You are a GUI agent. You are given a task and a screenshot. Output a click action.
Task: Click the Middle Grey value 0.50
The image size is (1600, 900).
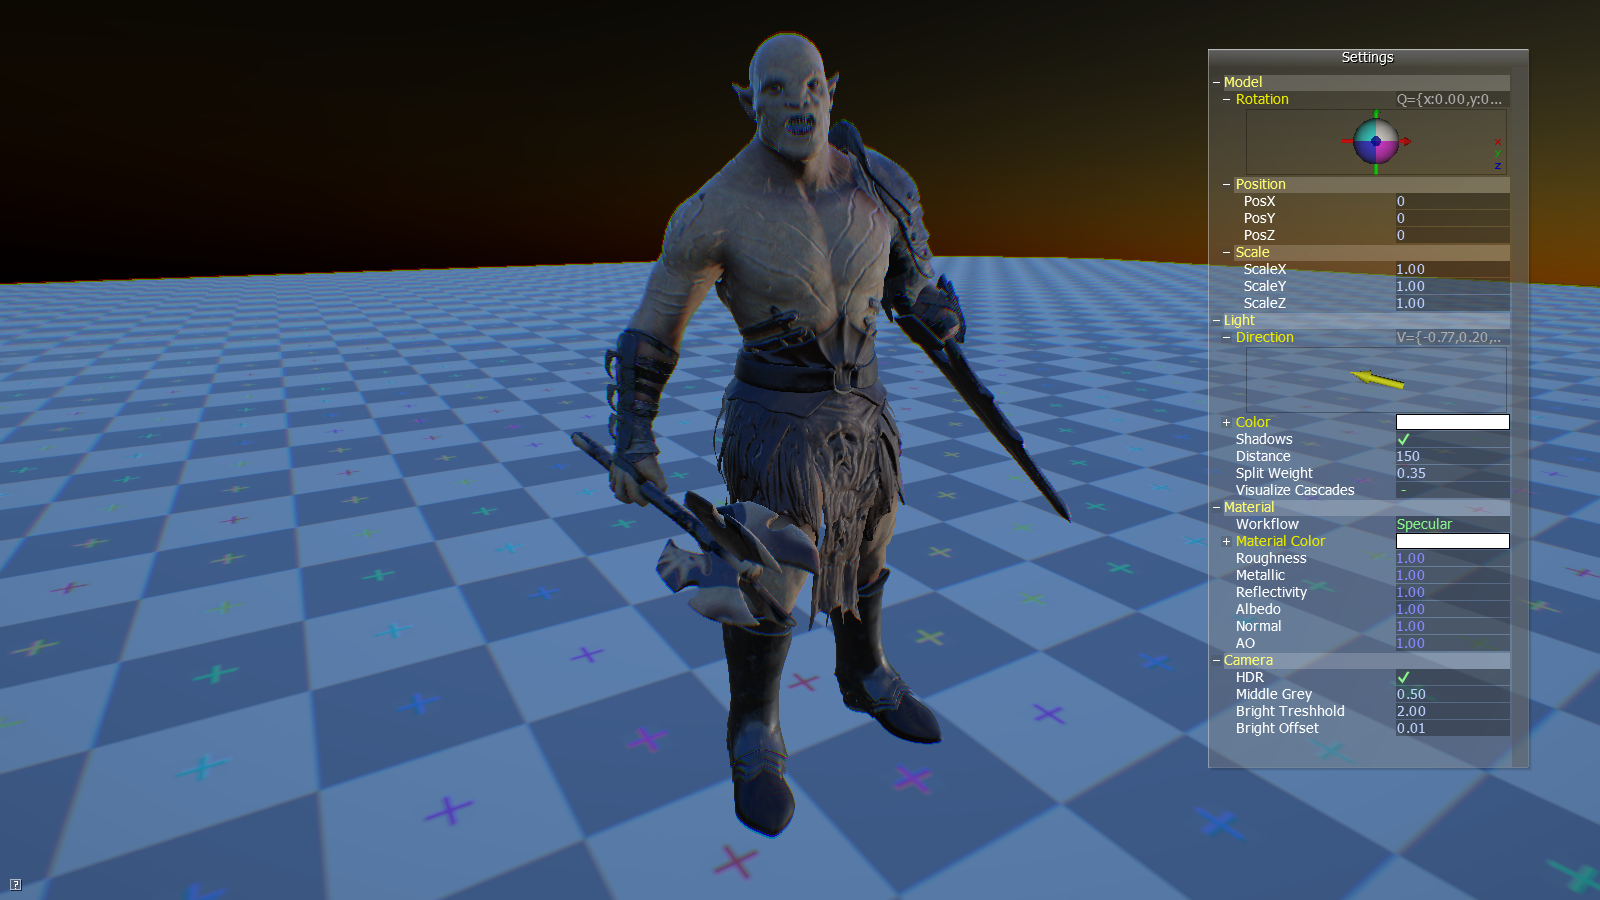click(1453, 694)
